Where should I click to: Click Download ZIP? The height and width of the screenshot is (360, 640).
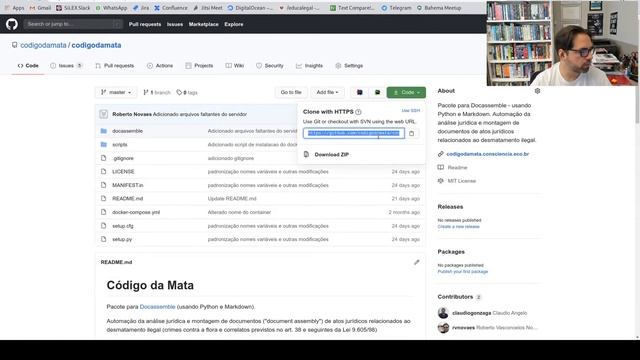331,155
